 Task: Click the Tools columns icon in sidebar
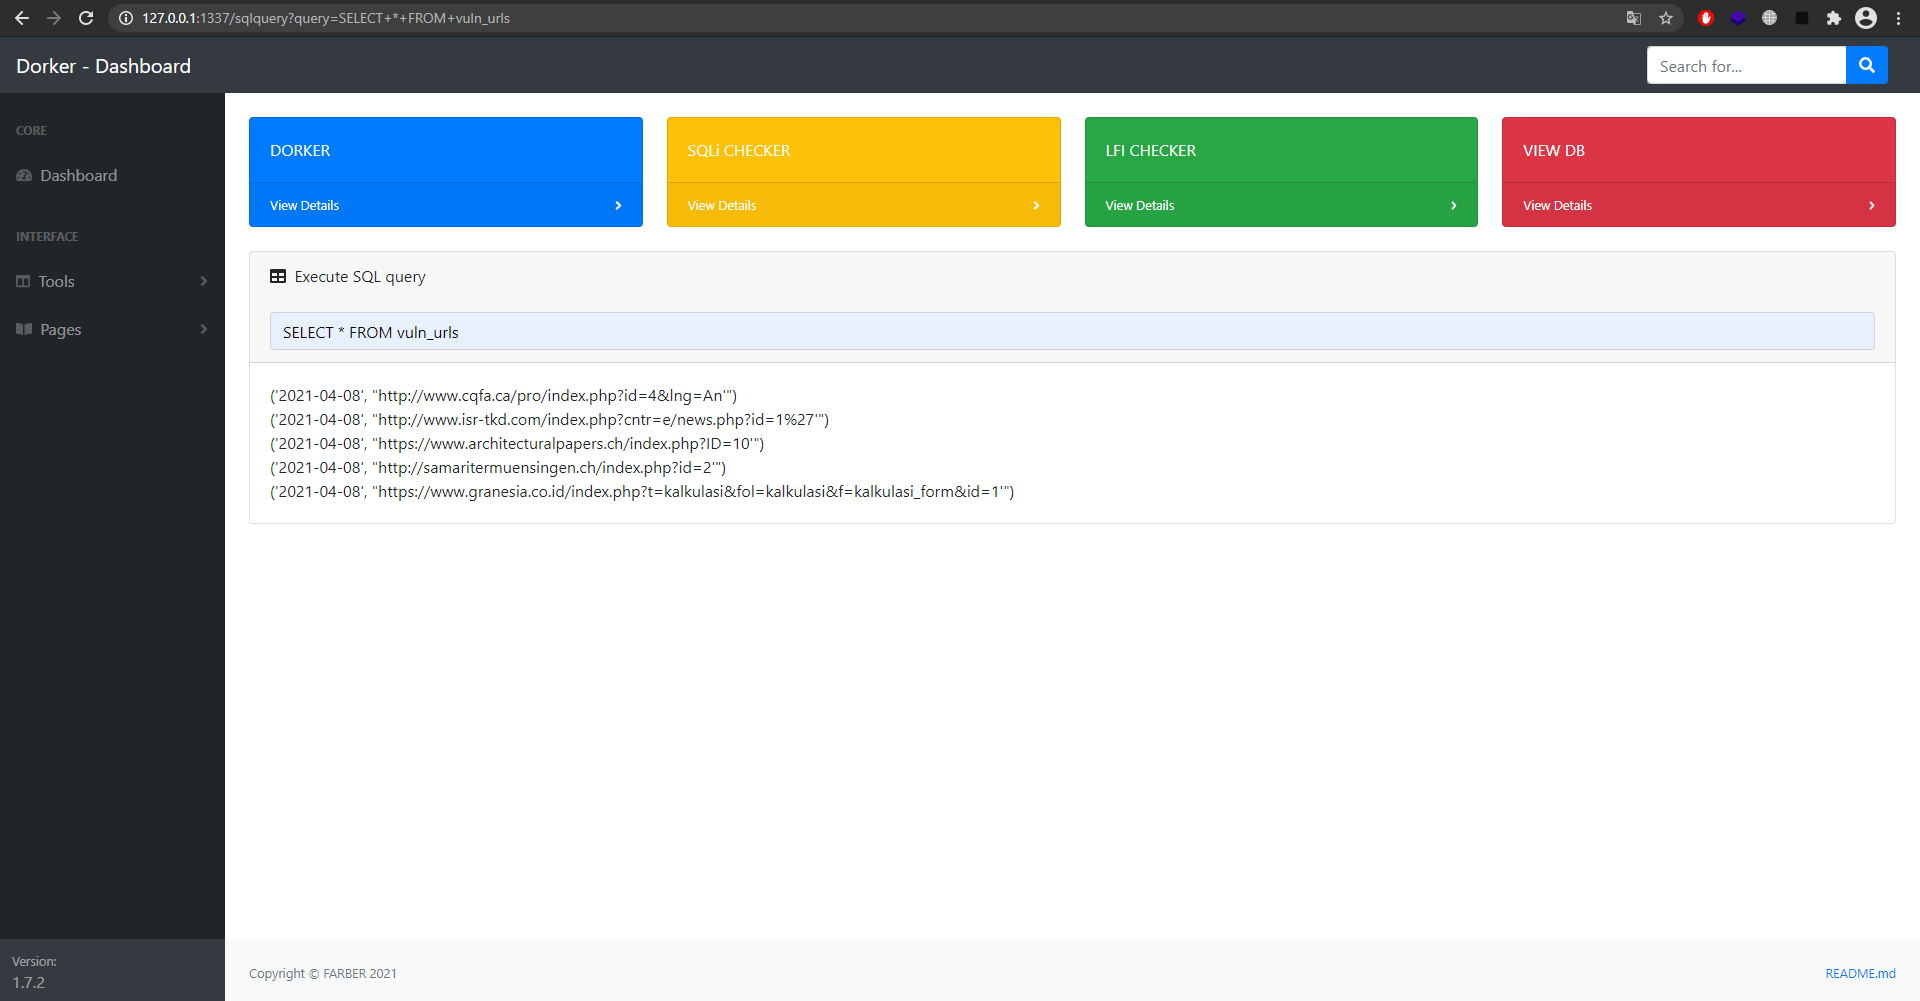pos(23,282)
